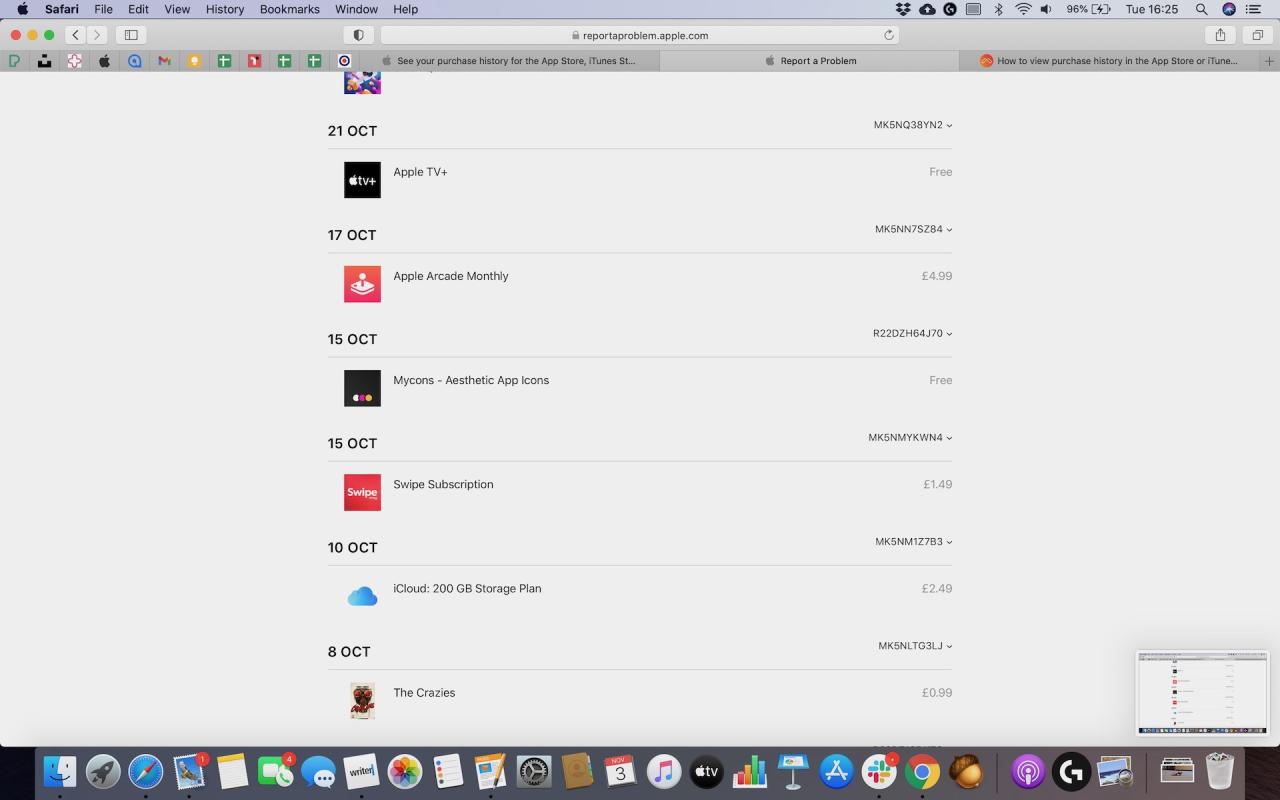Click the iCloud: 200 GB Storage Plan title
Viewport: 1280px width, 800px height.
467,588
